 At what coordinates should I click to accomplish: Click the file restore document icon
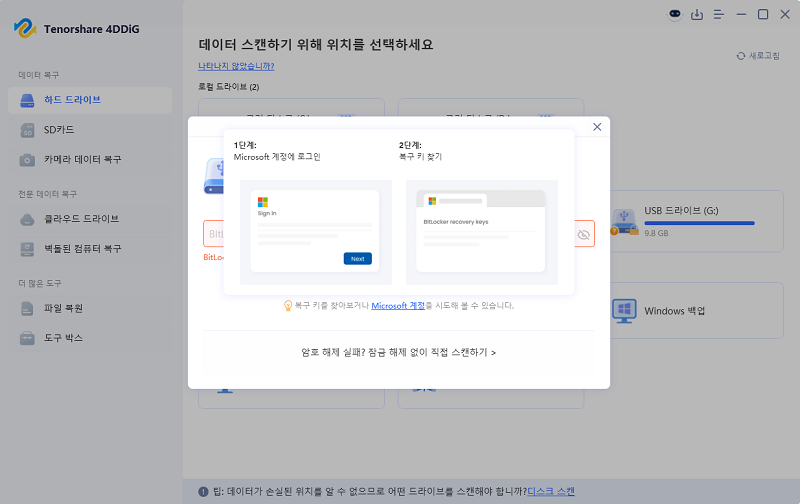tap(27, 309)
